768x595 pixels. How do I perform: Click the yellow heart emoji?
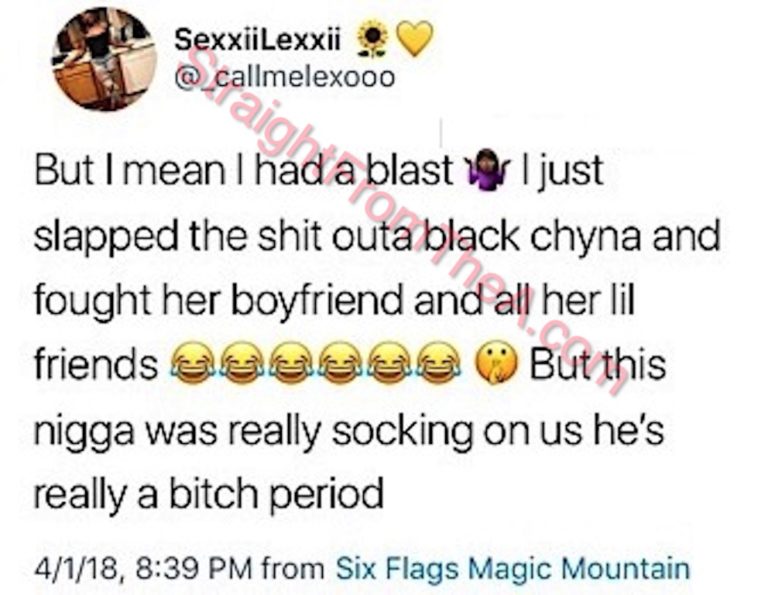(x=414, y=38)
